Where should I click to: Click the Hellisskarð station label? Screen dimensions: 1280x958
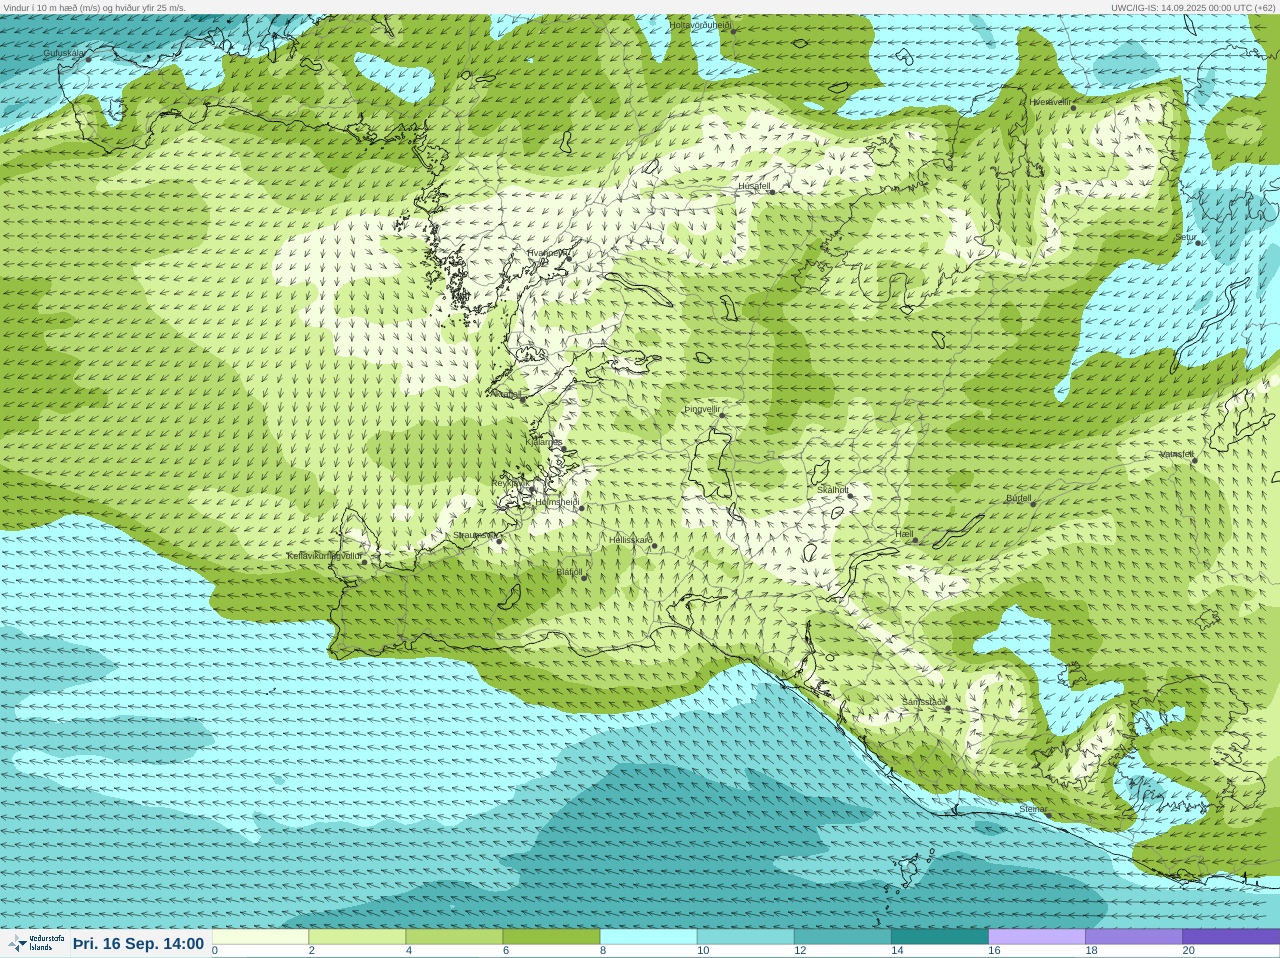631,540
